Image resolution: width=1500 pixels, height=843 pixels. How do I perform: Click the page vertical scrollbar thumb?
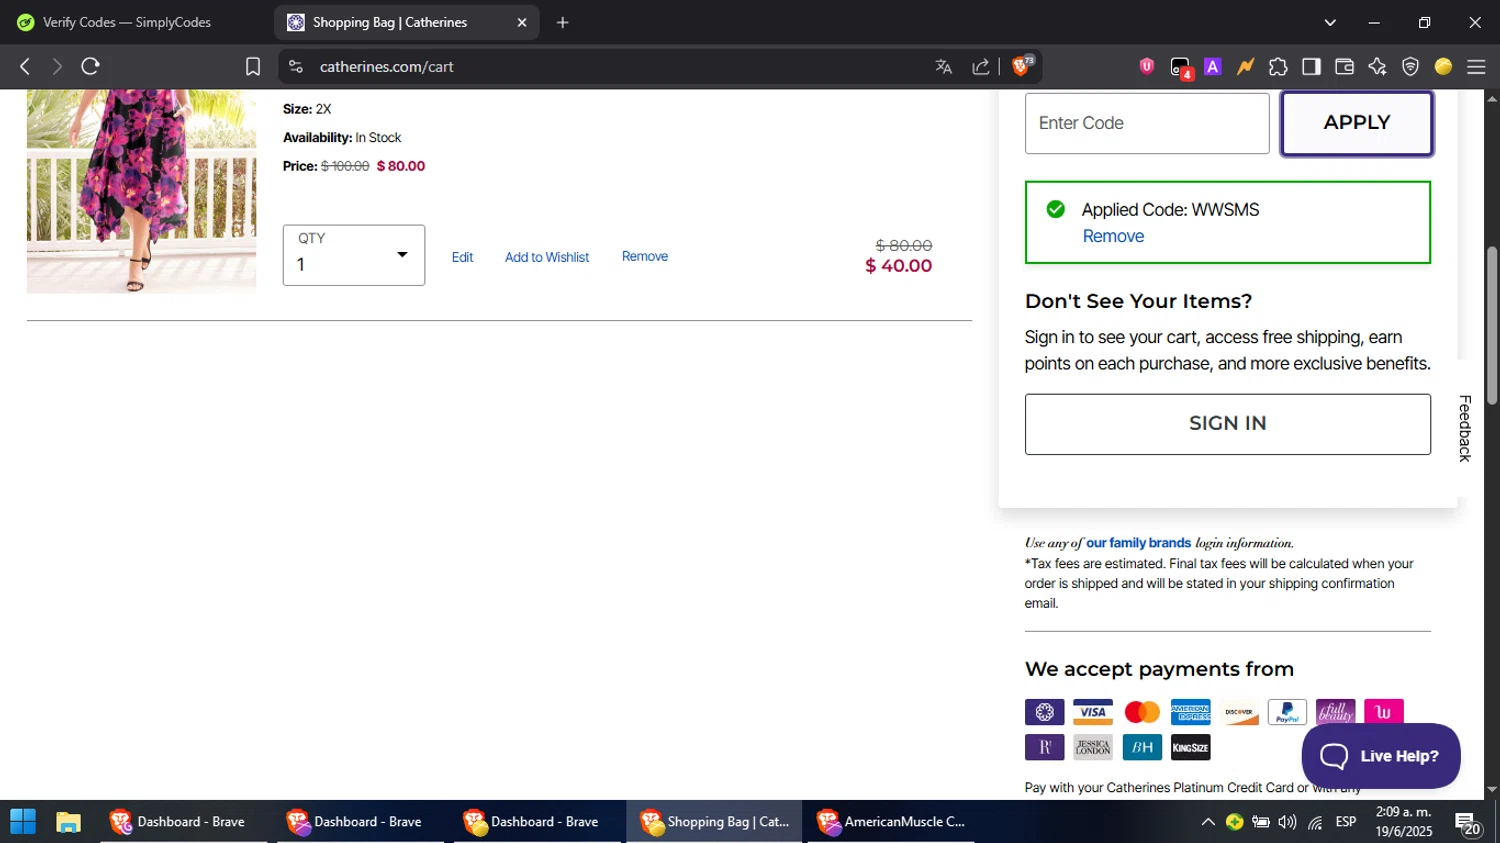point(1492,325)
